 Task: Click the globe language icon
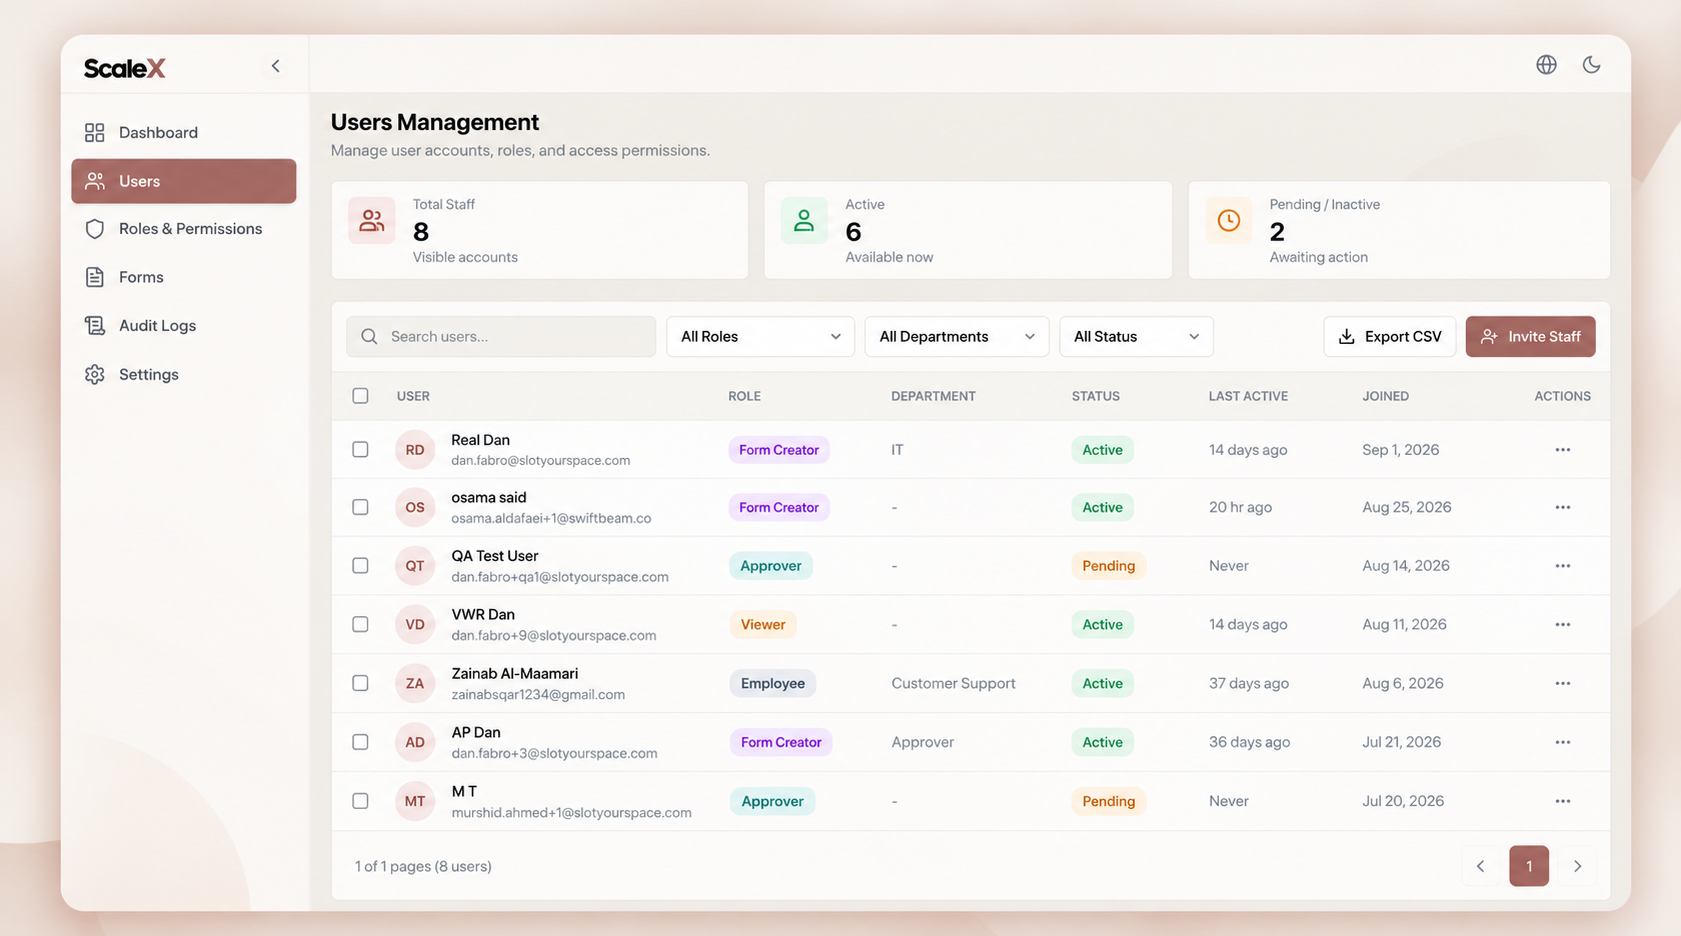click(1546, 65)
